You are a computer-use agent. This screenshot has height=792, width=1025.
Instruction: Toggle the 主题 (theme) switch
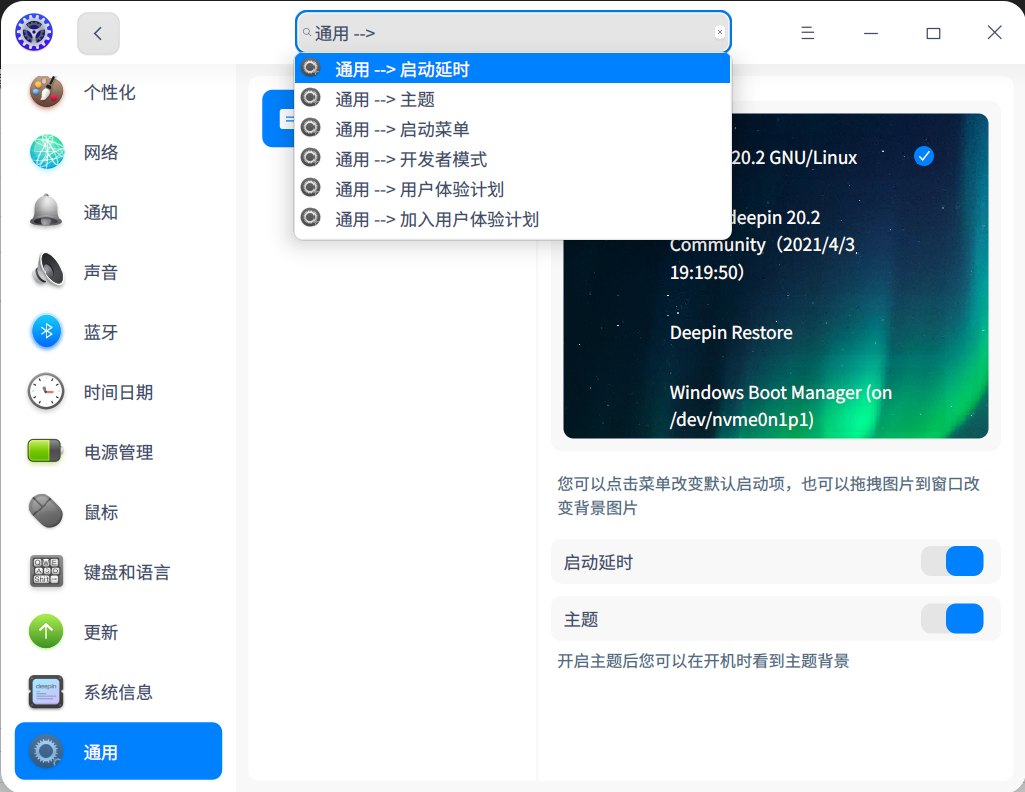[952, 619]
